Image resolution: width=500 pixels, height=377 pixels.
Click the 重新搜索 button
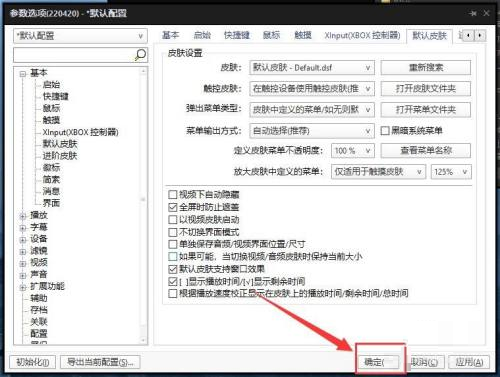pos(426,68)
